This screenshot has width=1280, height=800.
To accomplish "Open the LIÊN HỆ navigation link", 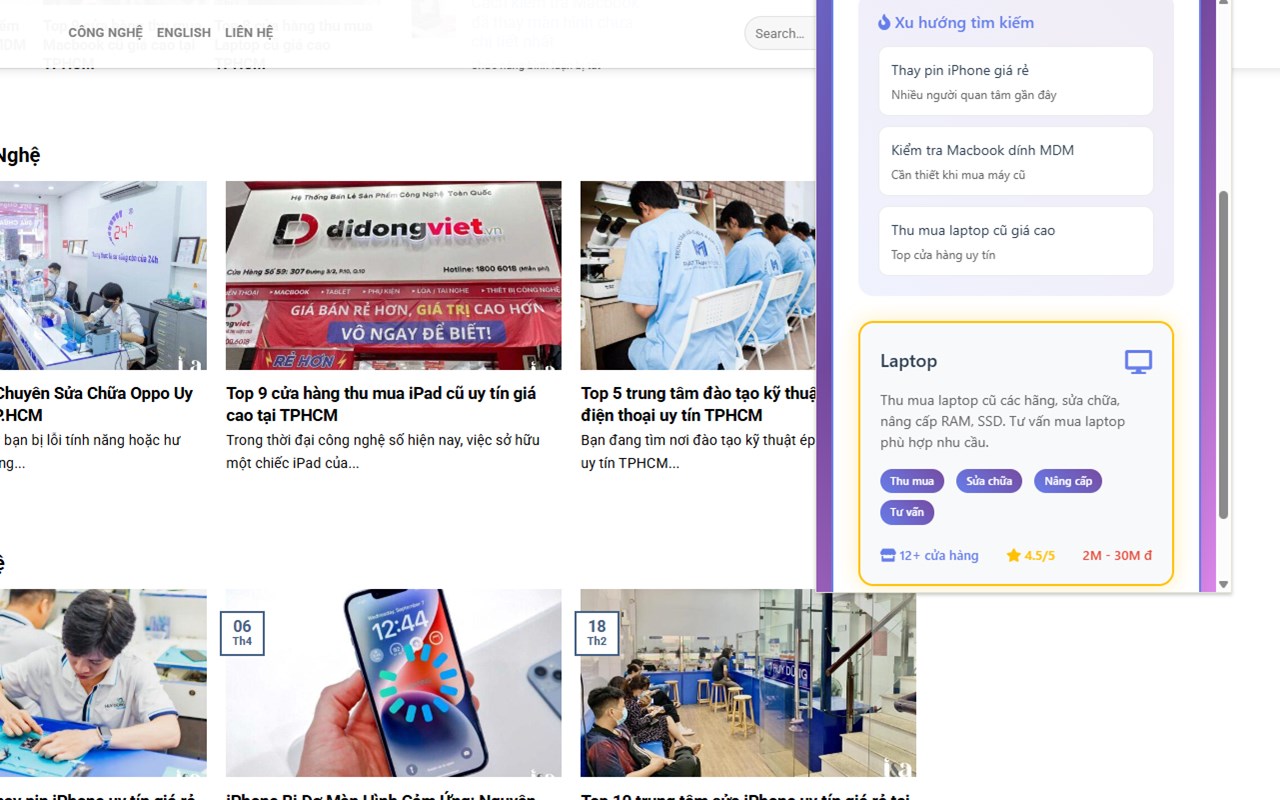I will pos(249,33).
